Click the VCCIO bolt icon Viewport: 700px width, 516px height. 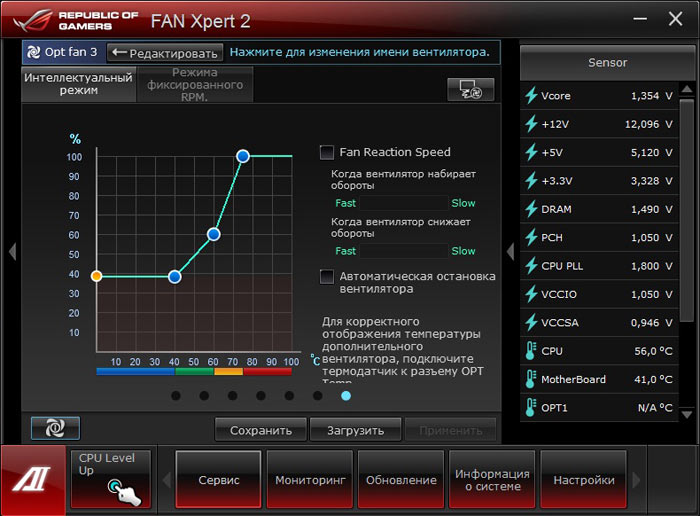point(531,294)
